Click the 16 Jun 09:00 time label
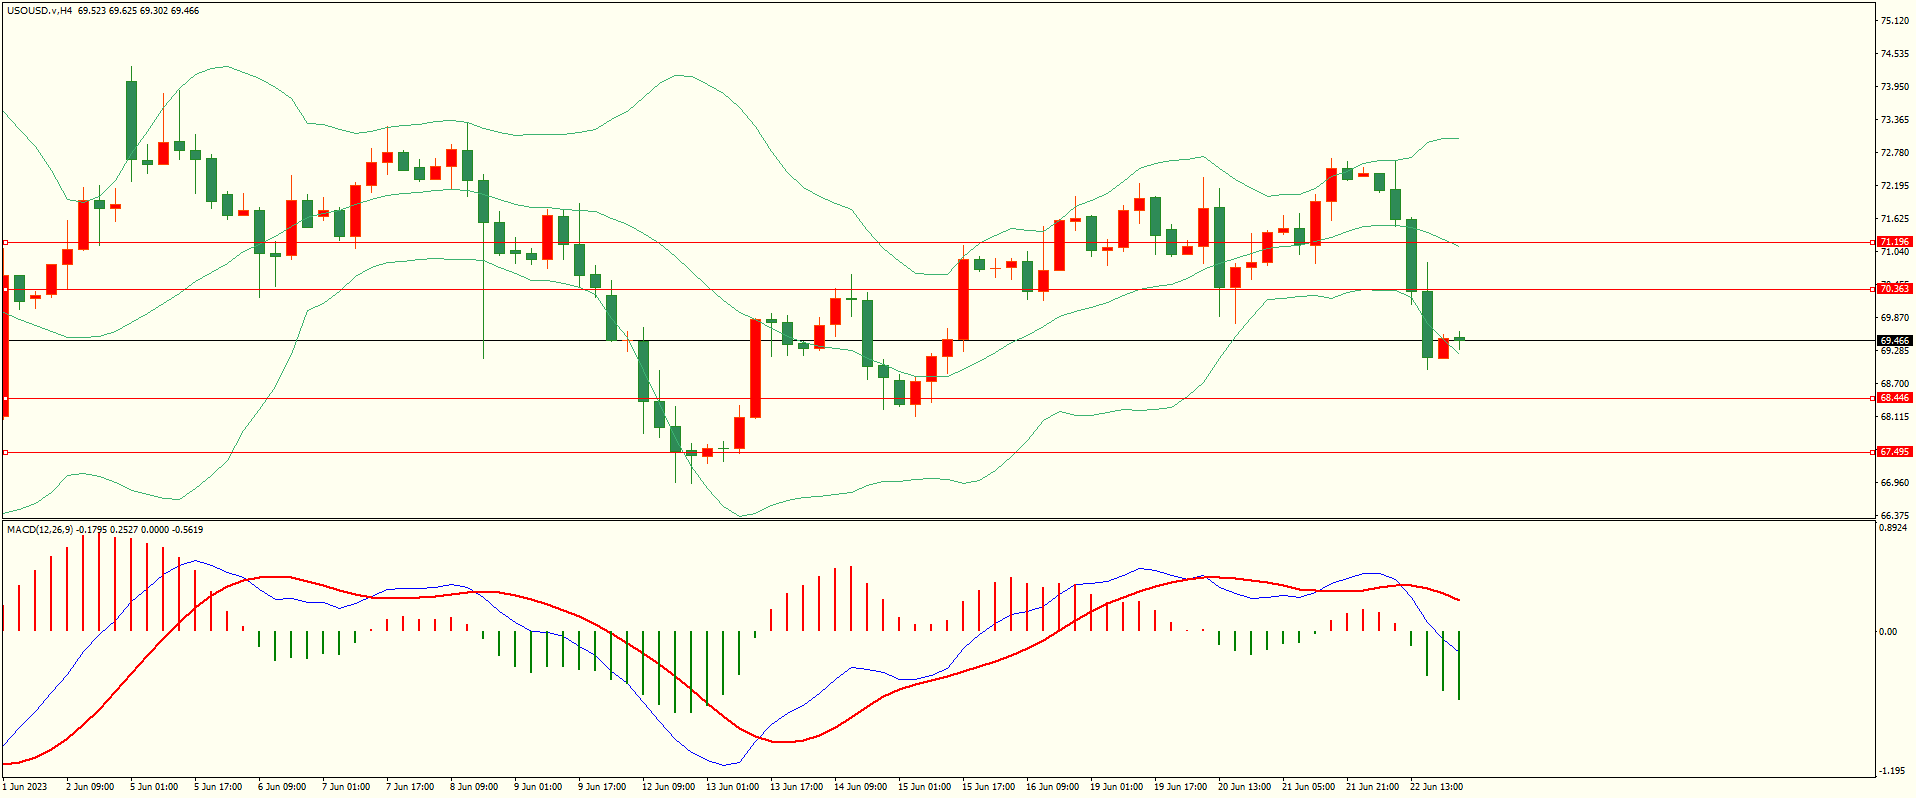This screenshot has width=1916, height=798. click(x=1052, y=787)
